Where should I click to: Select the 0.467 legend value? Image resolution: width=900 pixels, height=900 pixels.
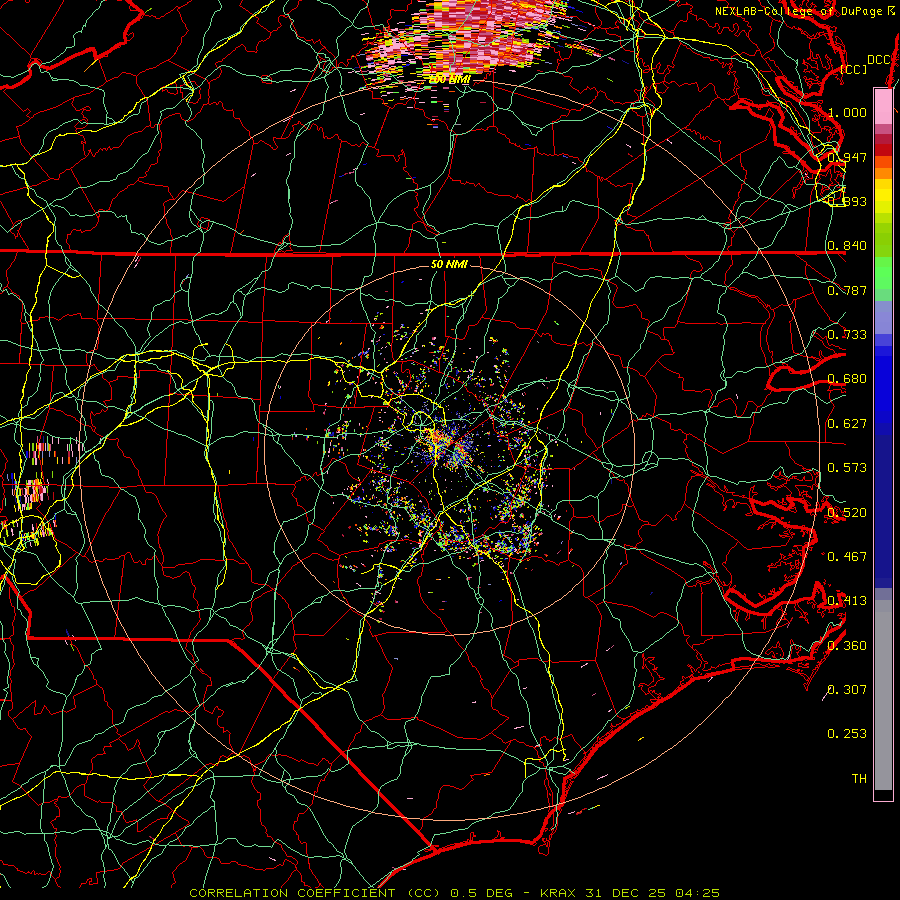point(847,556)
